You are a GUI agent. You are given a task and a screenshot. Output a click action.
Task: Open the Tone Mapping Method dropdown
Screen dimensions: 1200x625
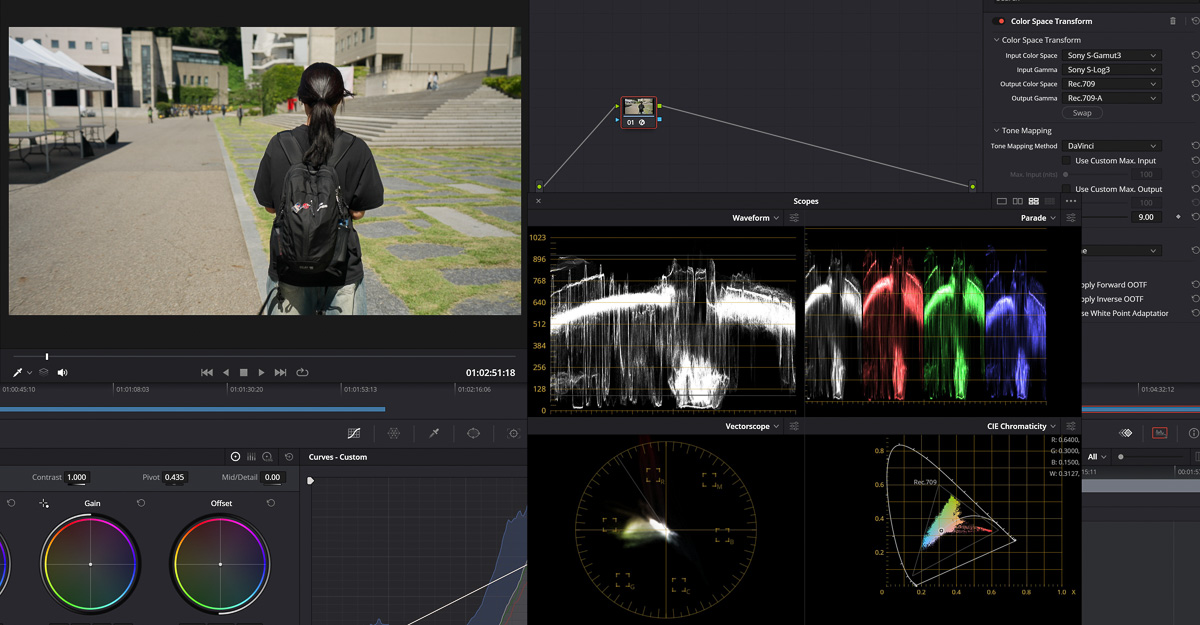click(1111, 146)
